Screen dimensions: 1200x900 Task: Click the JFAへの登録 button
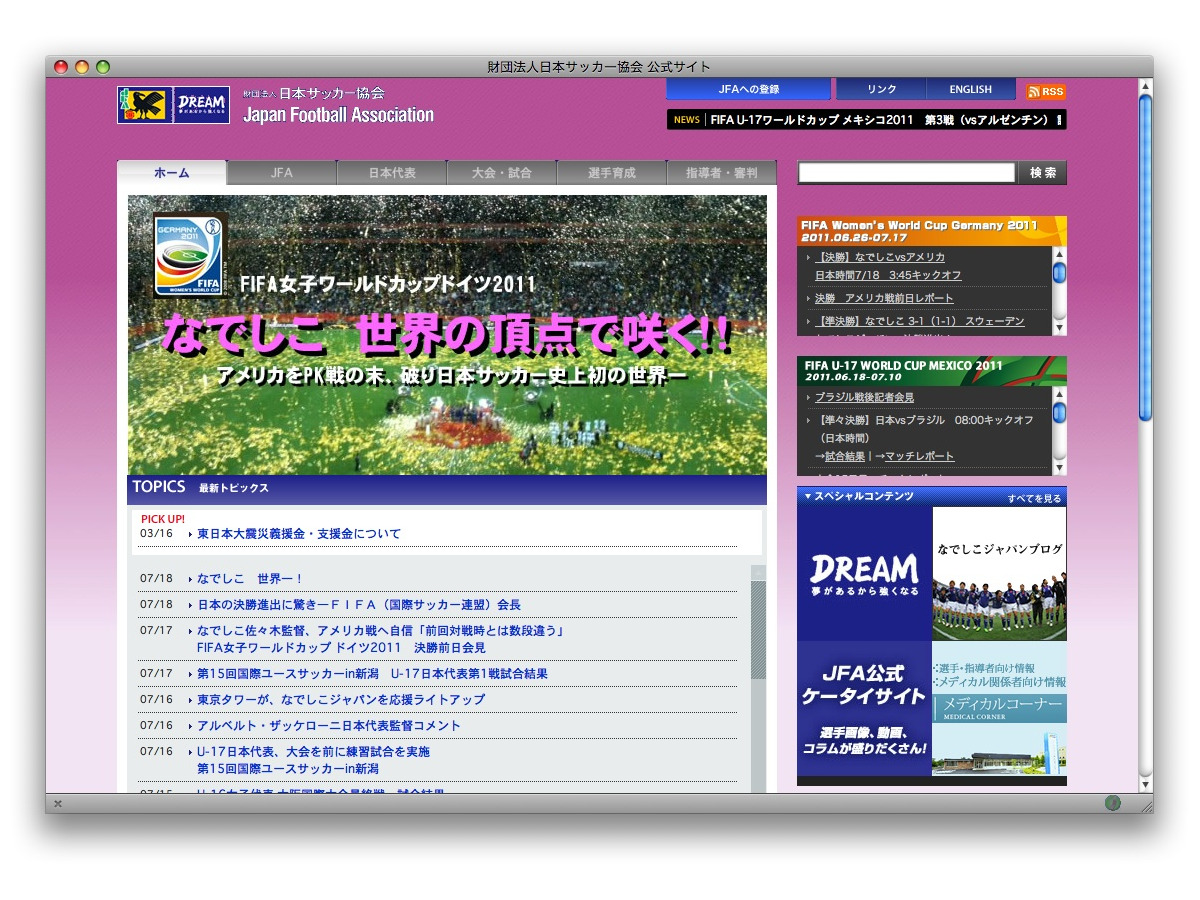pyautogui.click(x=749, y=89)
